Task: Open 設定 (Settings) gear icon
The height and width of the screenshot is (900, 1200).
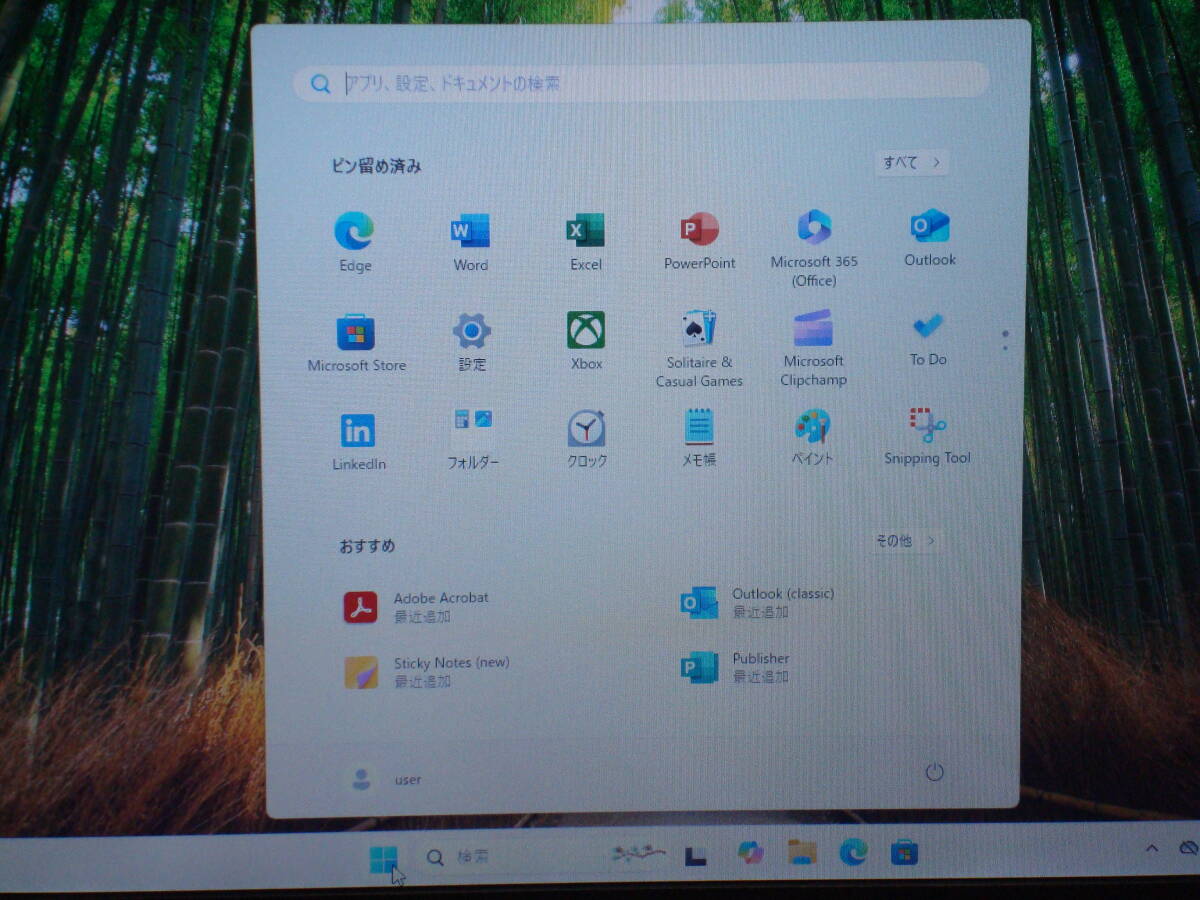Action: click(x=472, y=341)
